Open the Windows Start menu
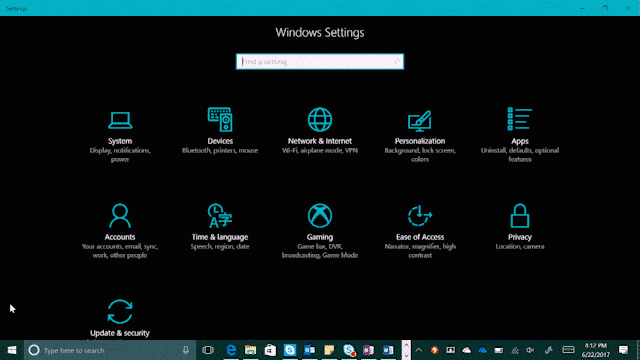Viewport: 640px width, 360px height. click(x=12, y=350)
